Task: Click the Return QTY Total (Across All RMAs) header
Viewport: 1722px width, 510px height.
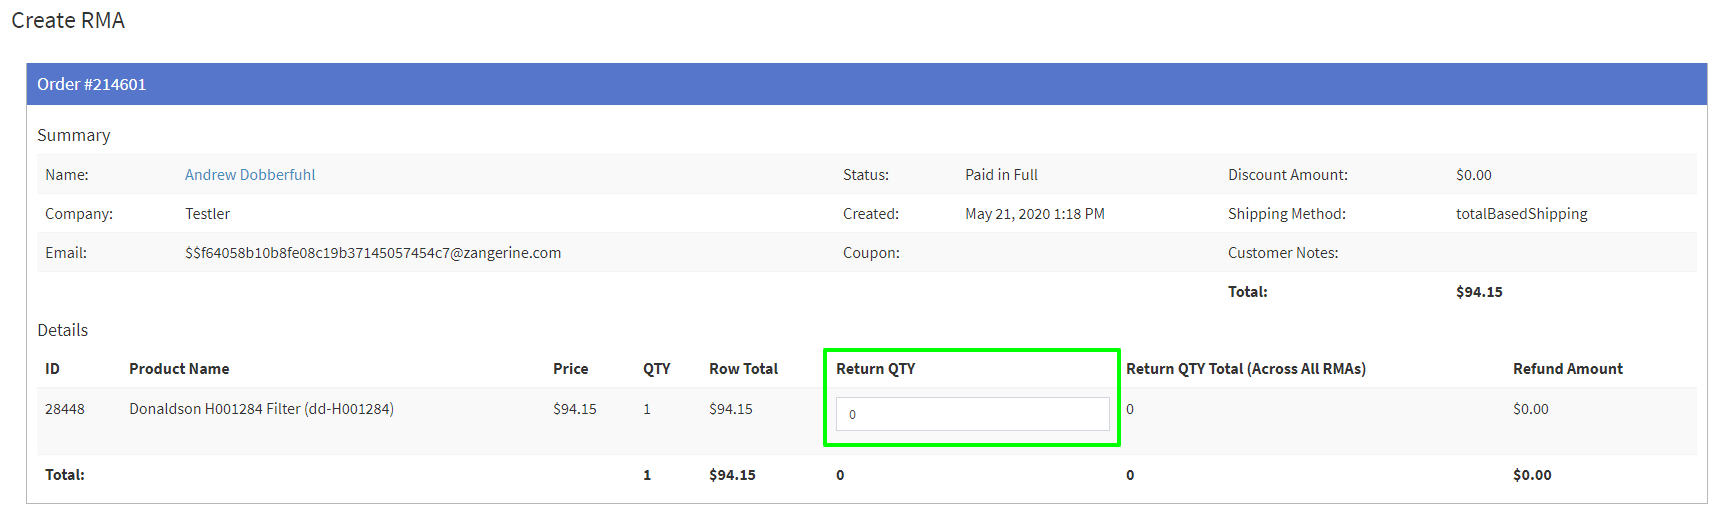Action: click(1245, 369)
